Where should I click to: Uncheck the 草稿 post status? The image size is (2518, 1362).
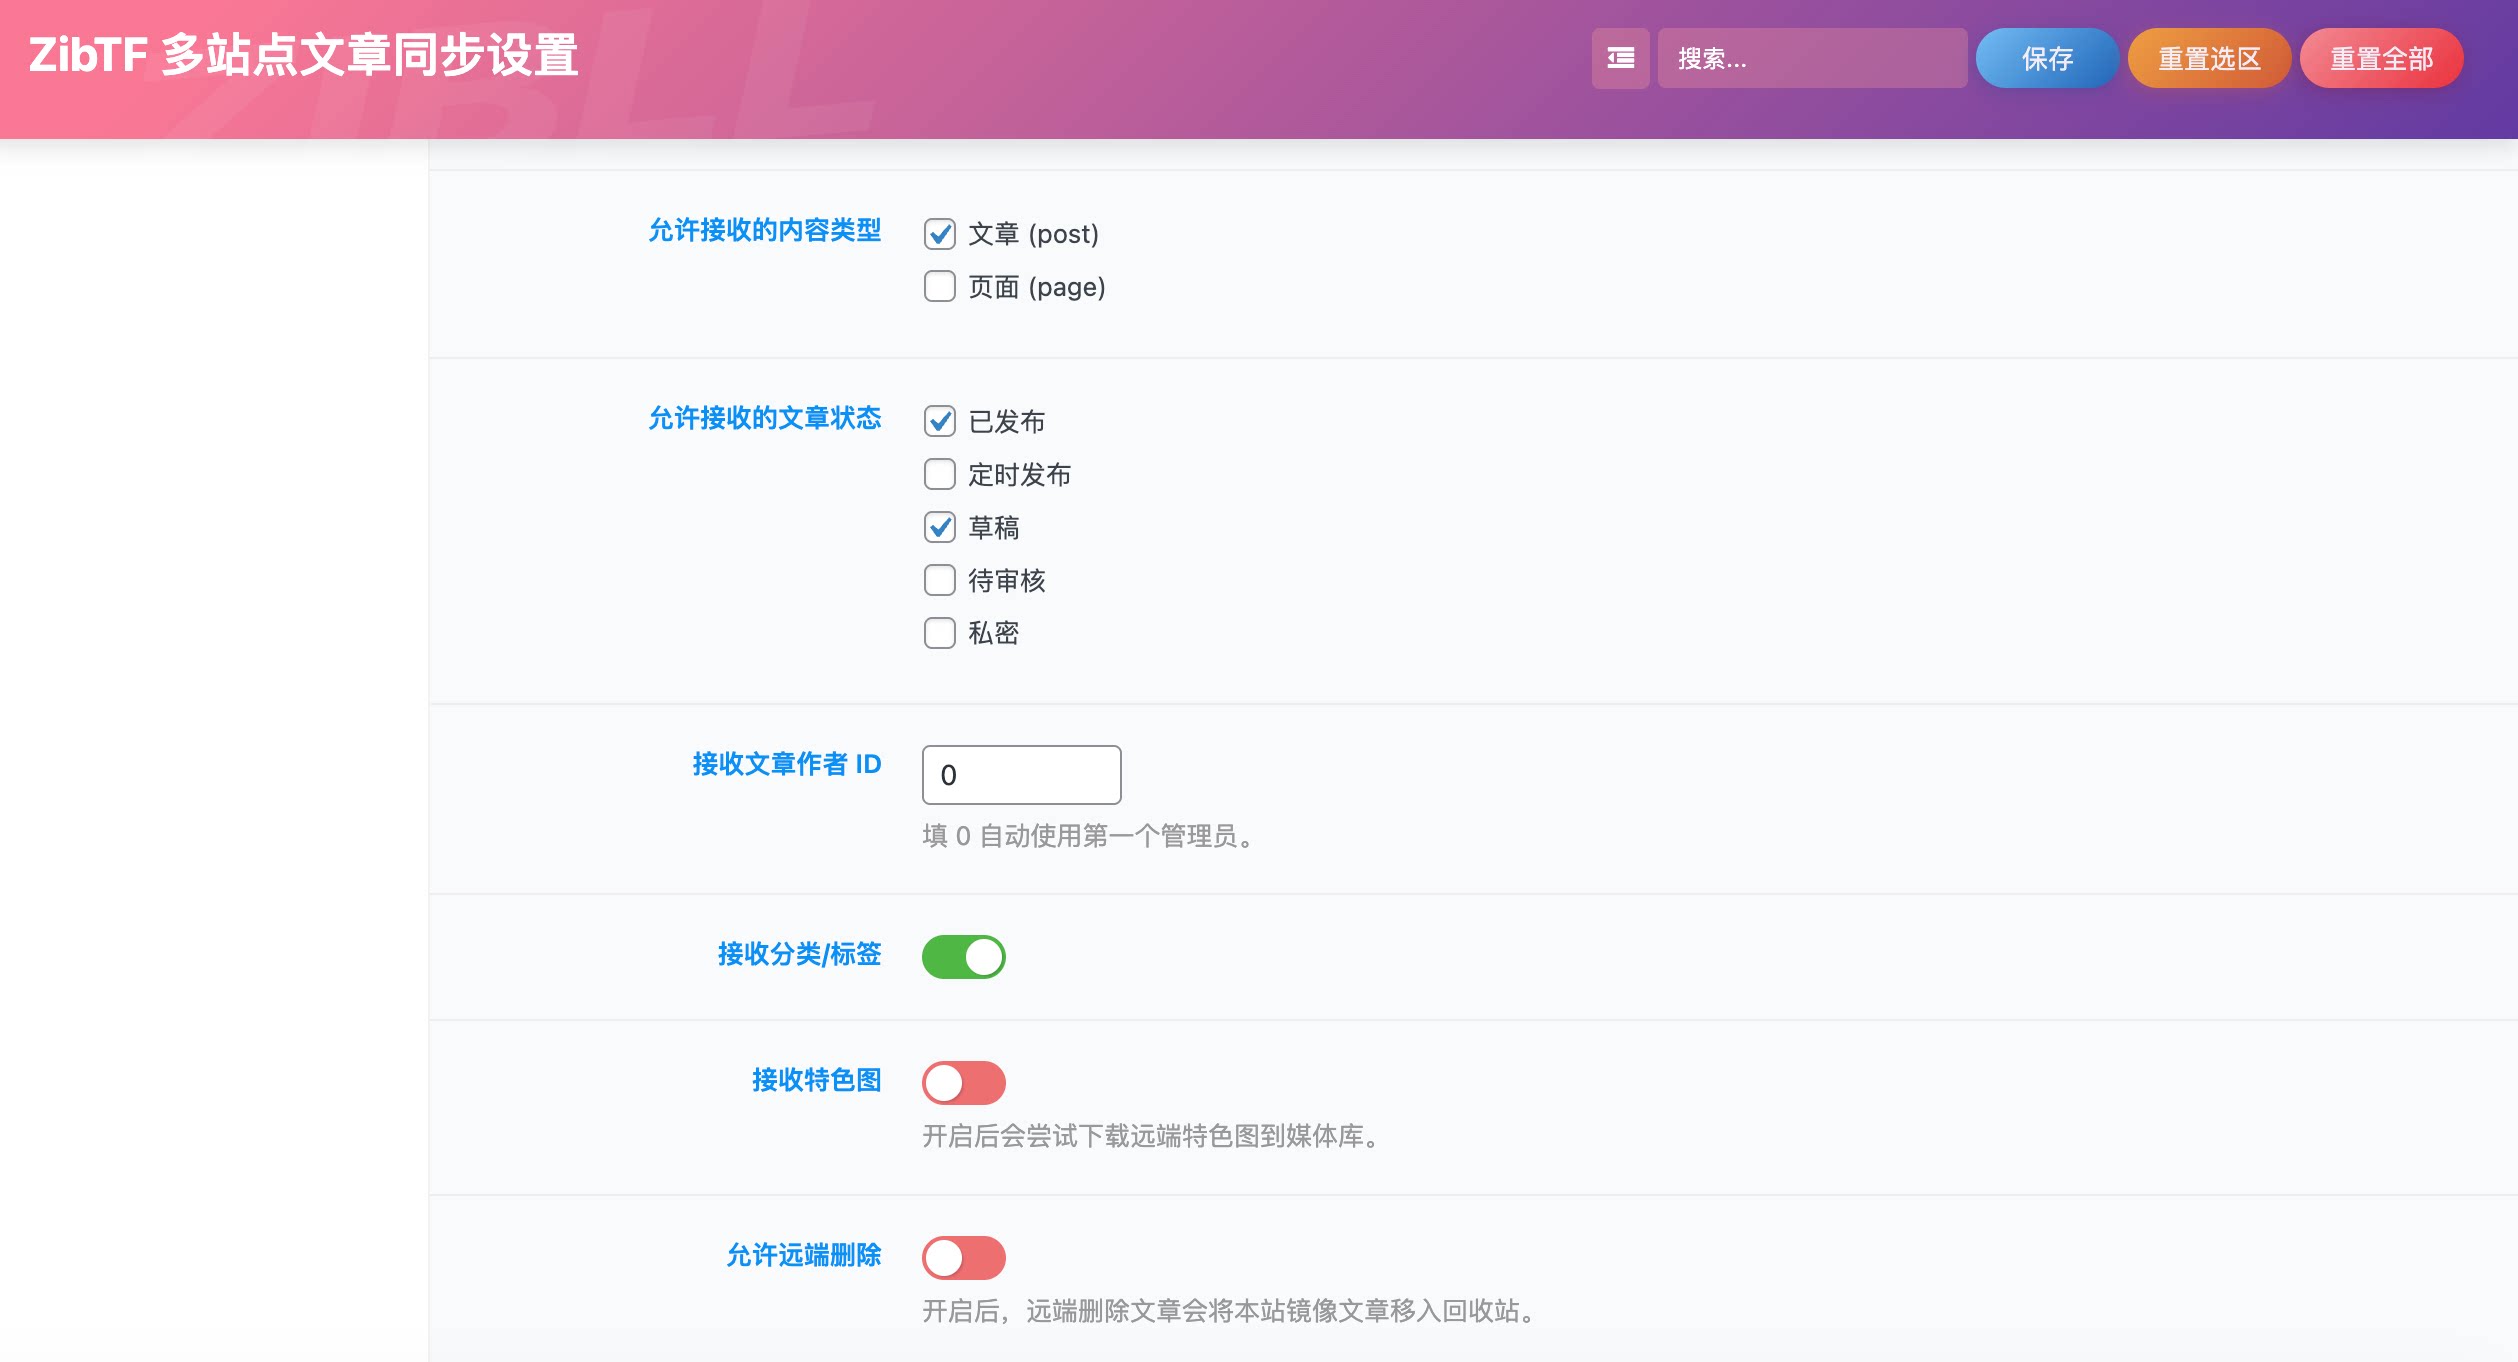(939, 528)
